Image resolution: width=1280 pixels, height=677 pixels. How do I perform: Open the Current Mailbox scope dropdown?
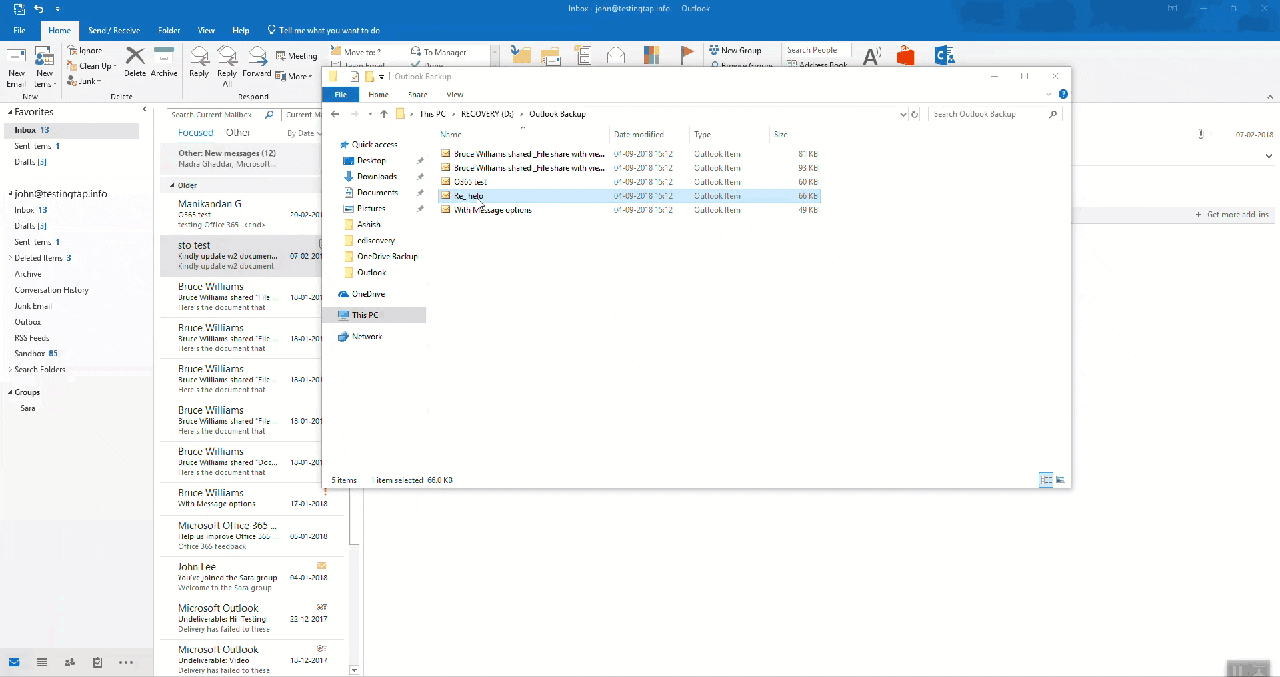(300, 115)
